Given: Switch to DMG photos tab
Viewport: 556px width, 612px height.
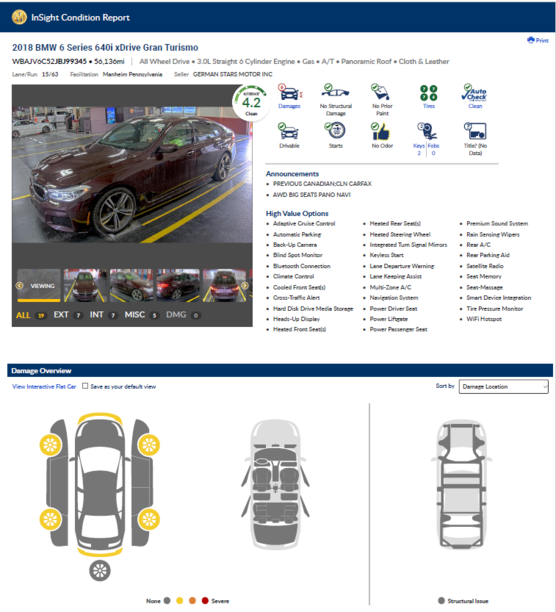Looking at the screenshot, I should click(x=183, y=315).
